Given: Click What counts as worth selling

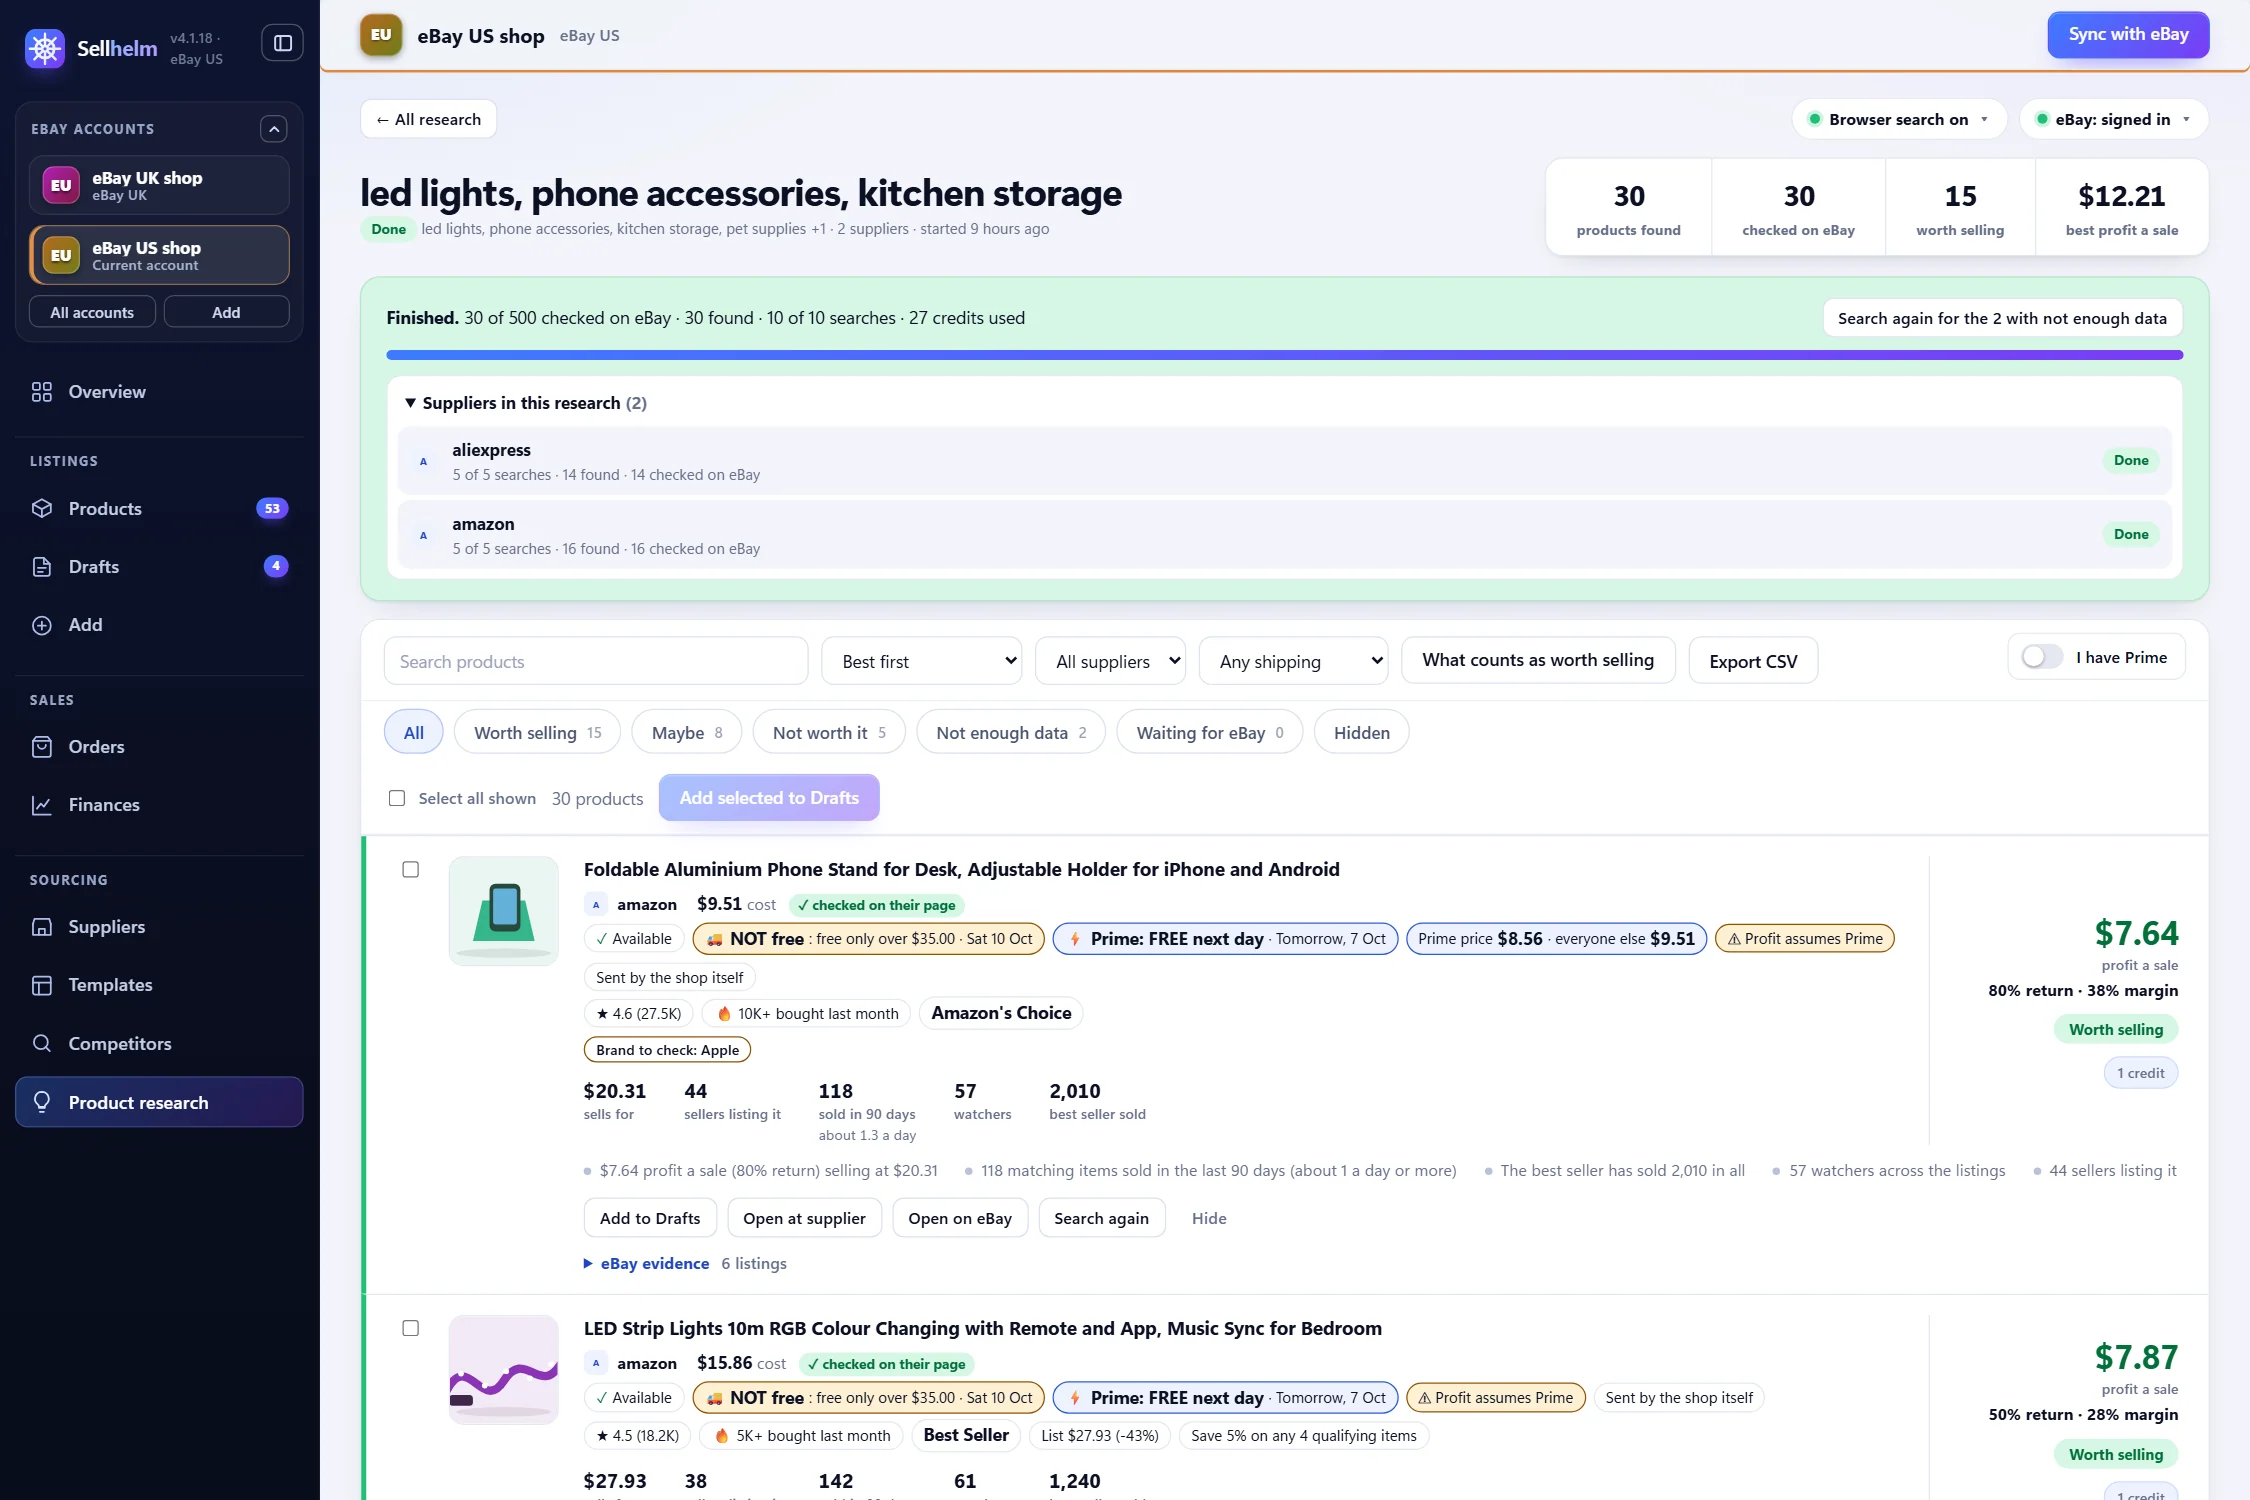Looking at the screenshot, I should tap(1538, 660).
